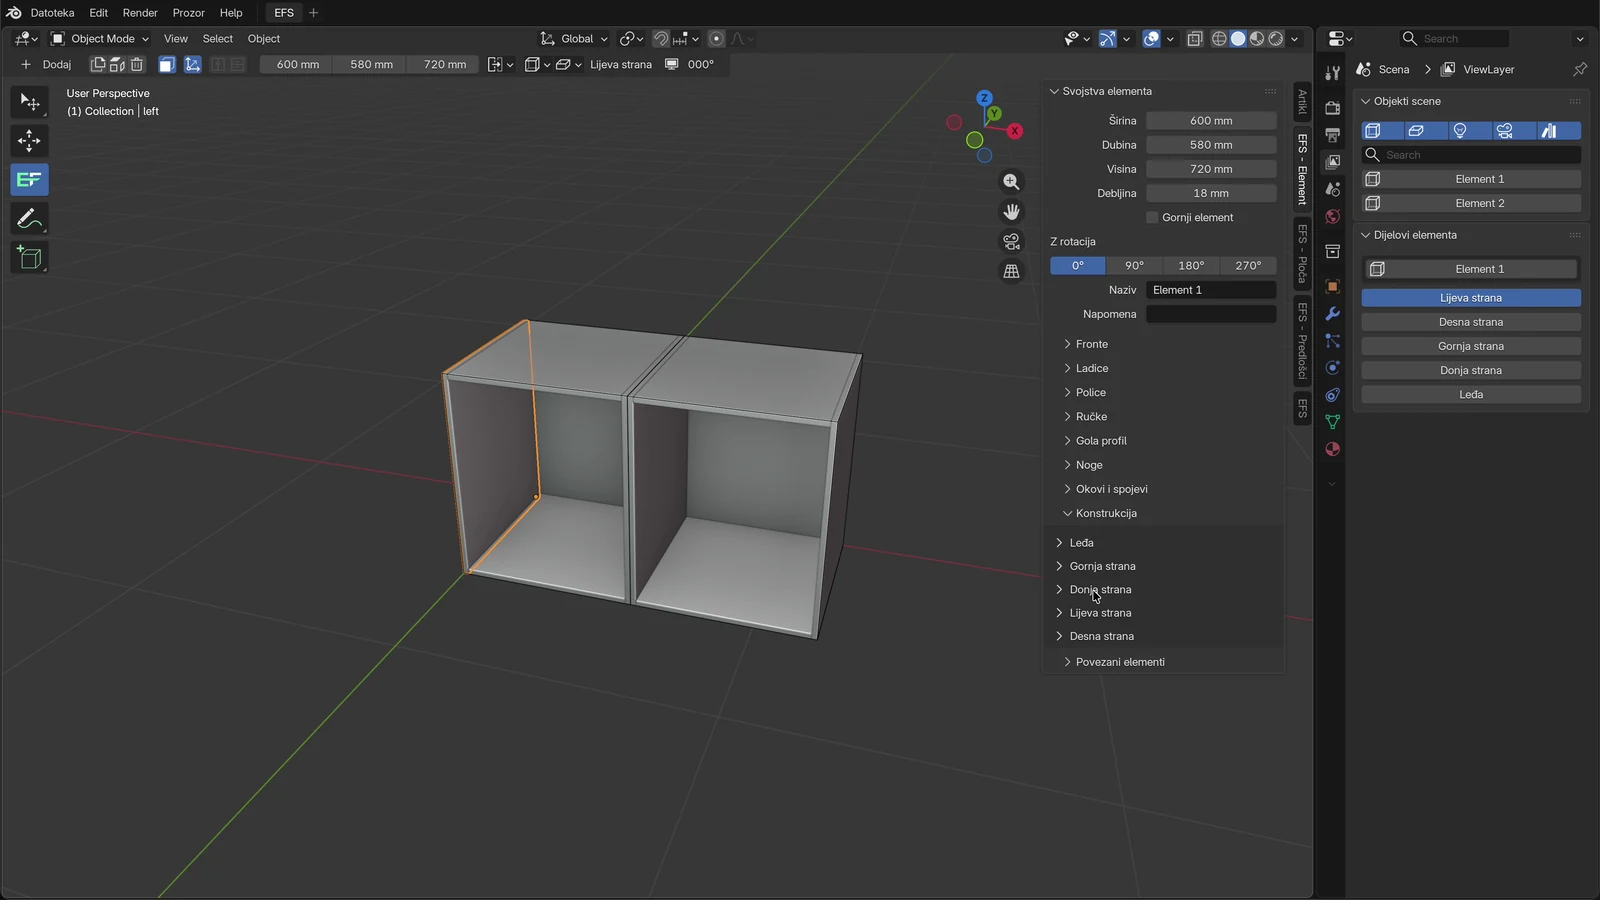Click the Desna strana button in Dijelovi elementa
Image resolution: width=1600 pixels, height=900 pixels.
1471,322
